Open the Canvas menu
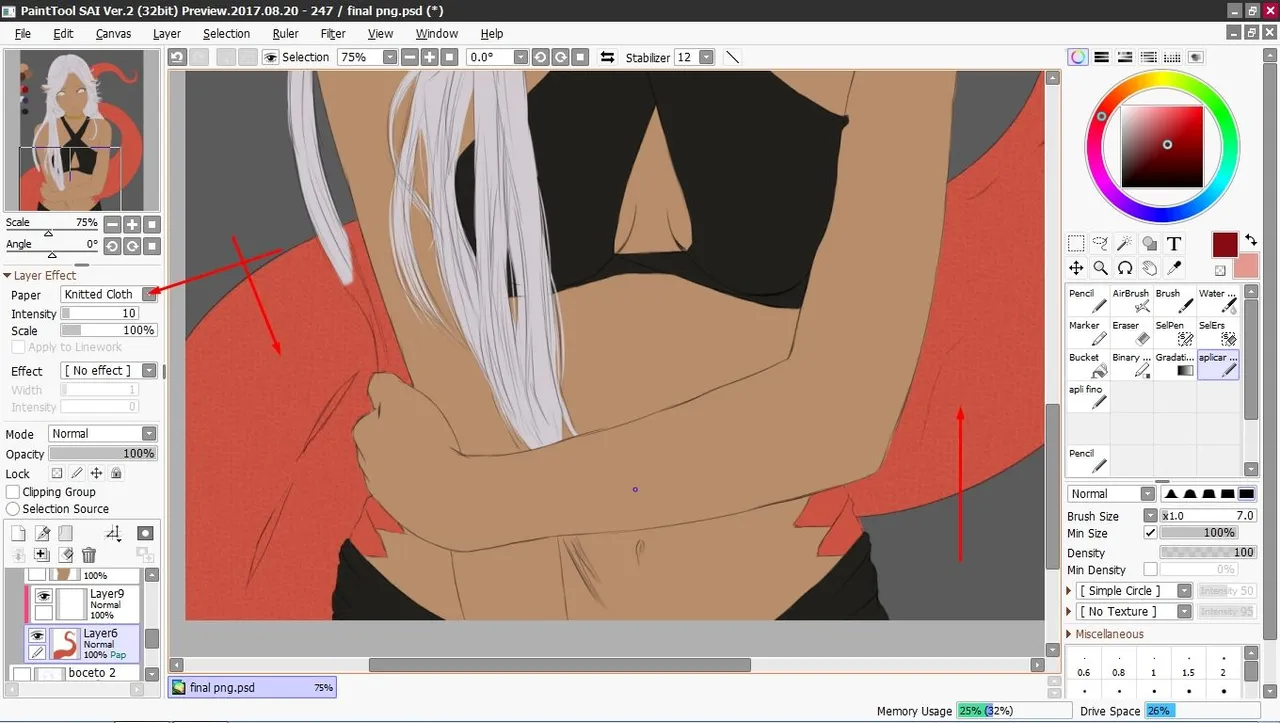Viewport: 1280px width, 723px height. click(113, 34)
